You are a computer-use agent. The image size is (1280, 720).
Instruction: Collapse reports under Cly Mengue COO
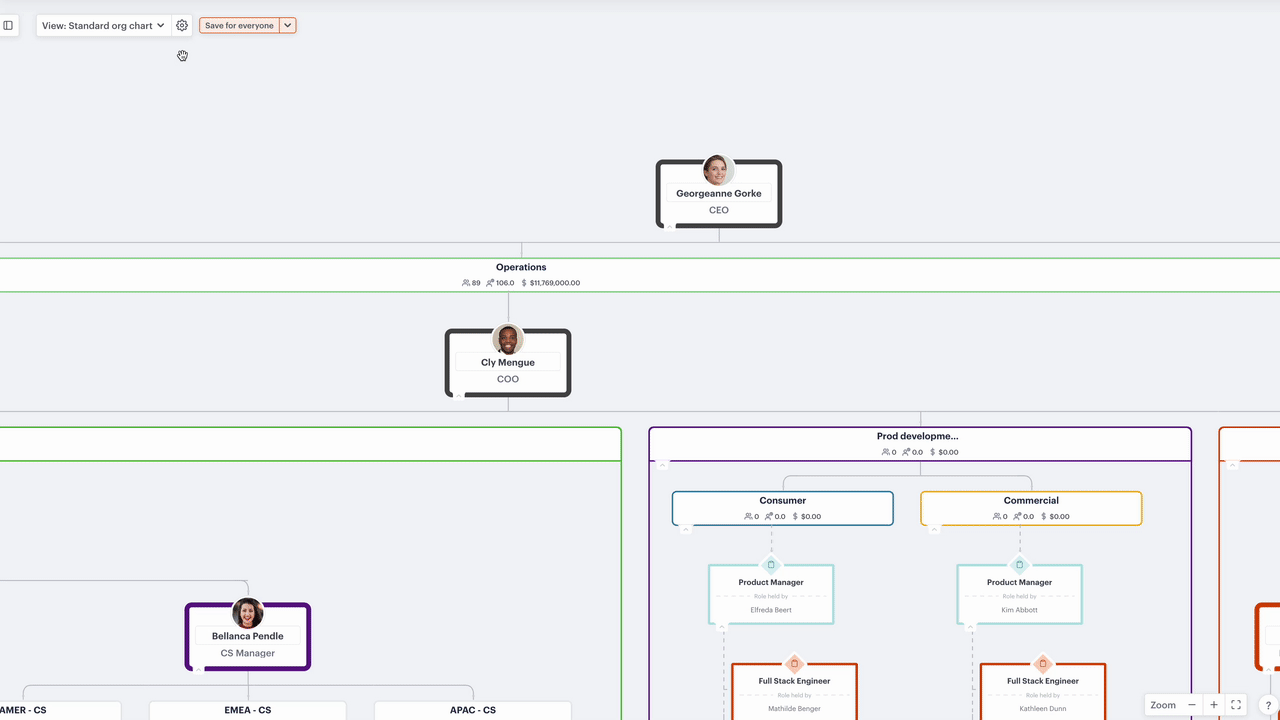point(459,395)
